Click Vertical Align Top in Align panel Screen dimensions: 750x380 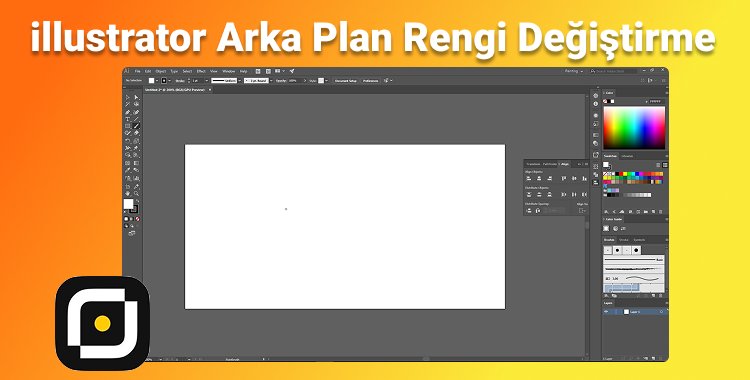point(563,178)
